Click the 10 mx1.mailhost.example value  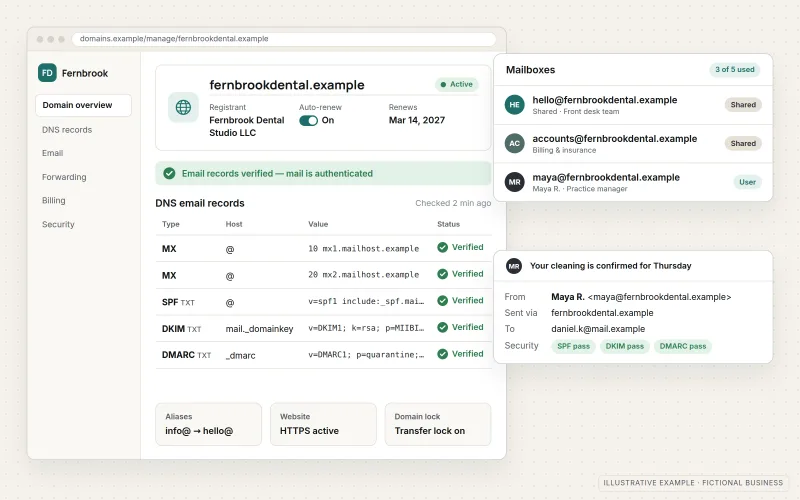click(363, 248)
